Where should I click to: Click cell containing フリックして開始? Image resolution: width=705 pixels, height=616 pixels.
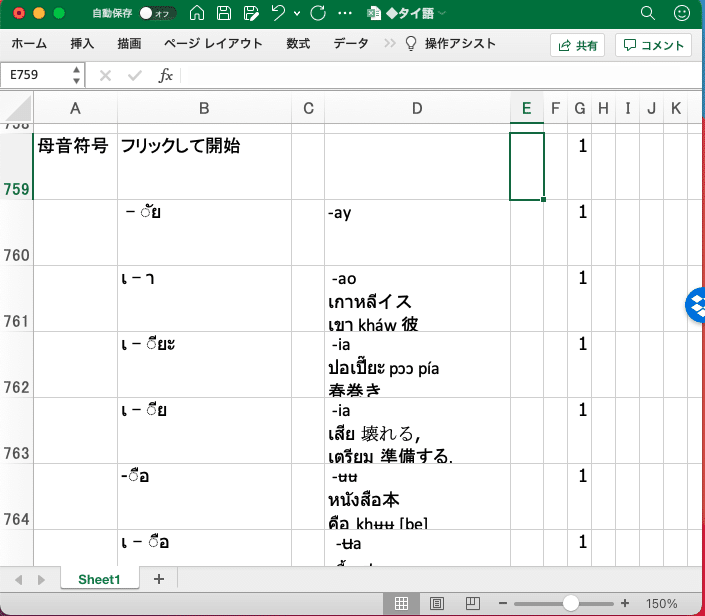(205, 166)
